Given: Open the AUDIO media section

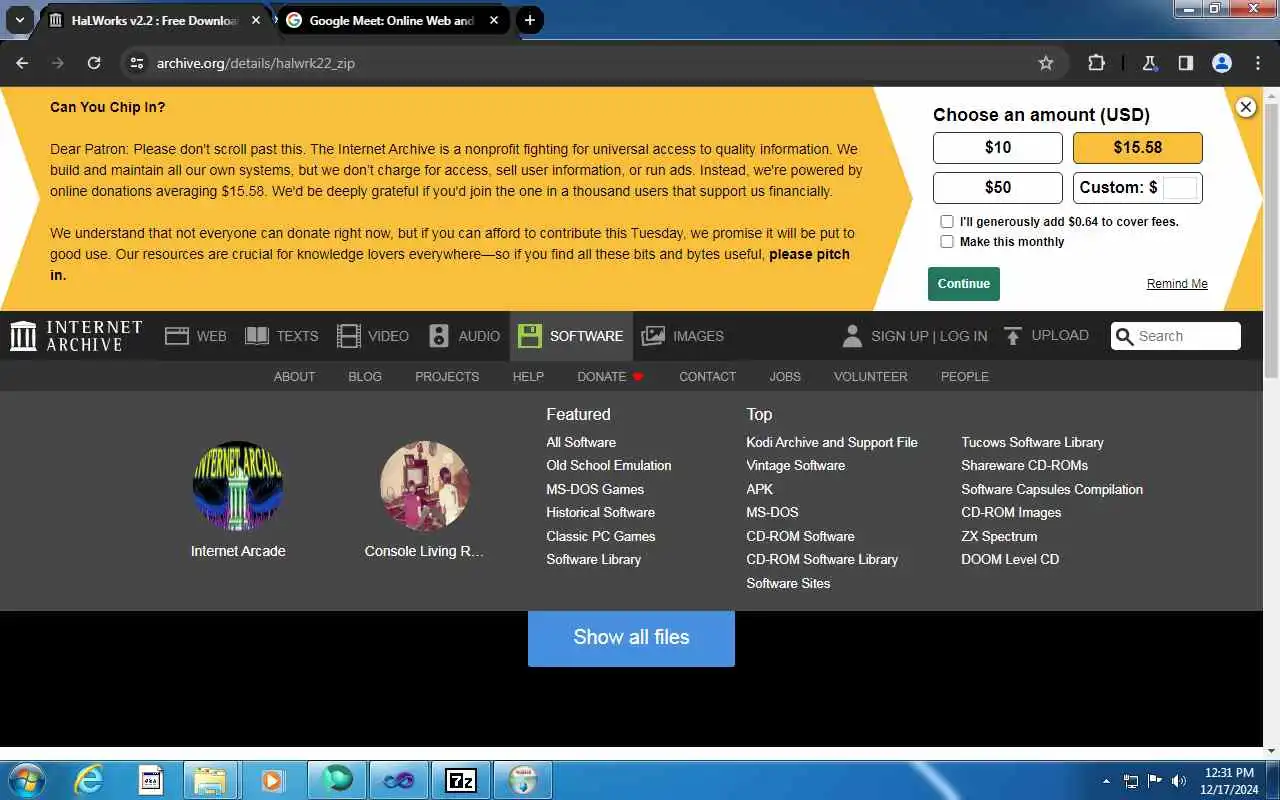Looking at the screenshot, I should [x=463, y=336].
